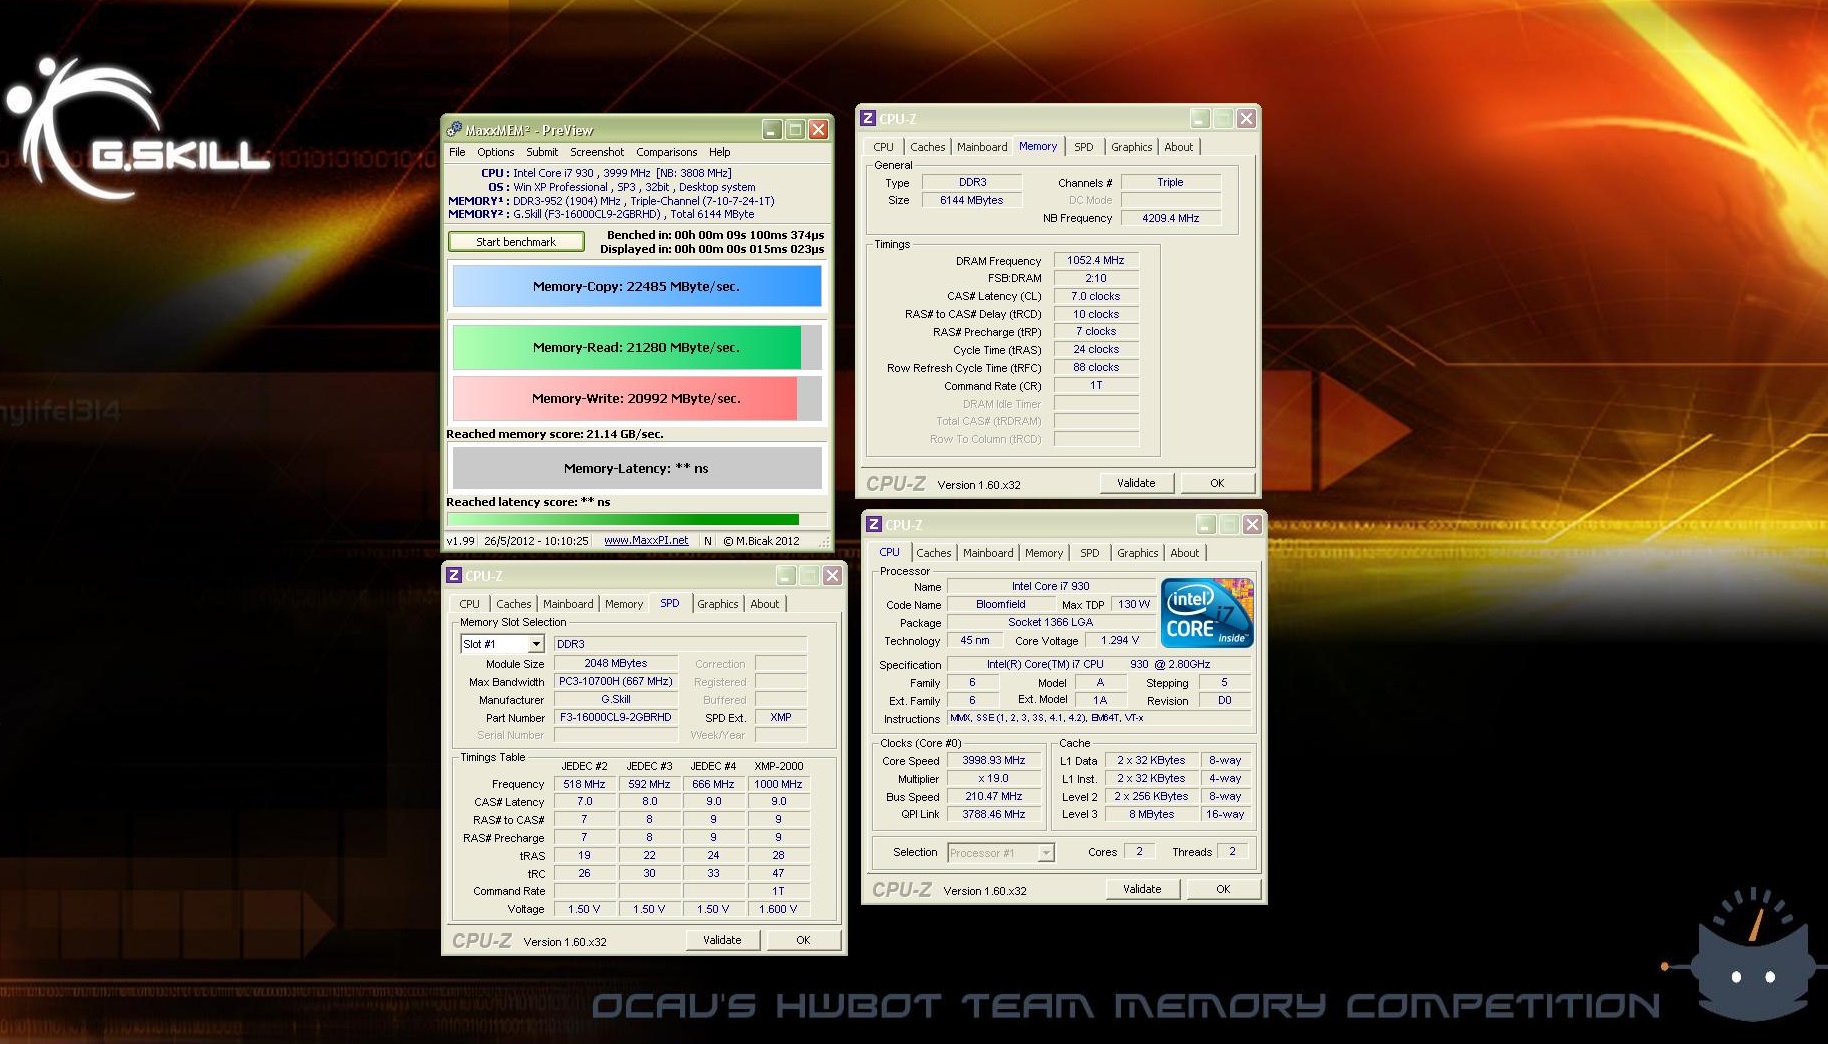Click the MaxxMEM² title bar app icon
Screen dimensions: 1828x1044
click(x=454, y=129)
